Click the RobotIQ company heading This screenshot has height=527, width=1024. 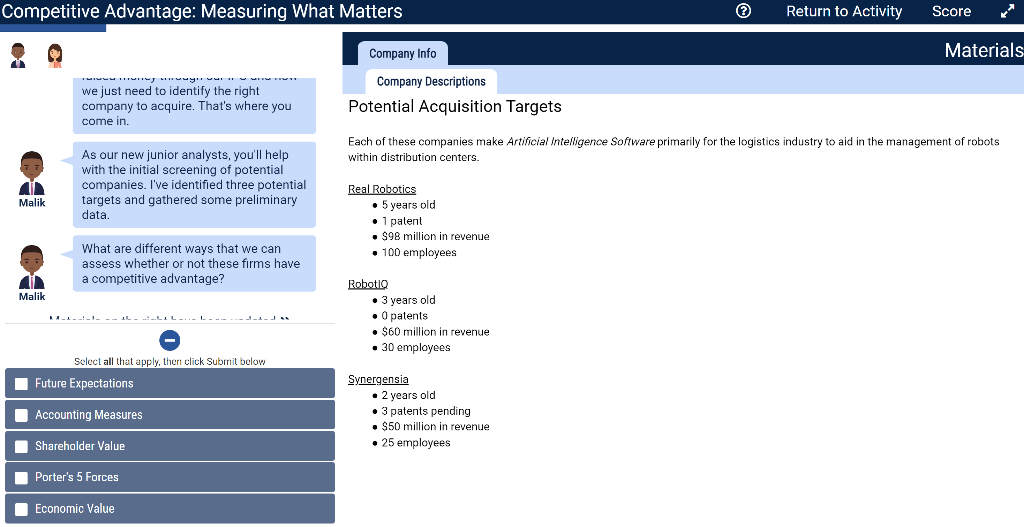(x=368, y=284)
